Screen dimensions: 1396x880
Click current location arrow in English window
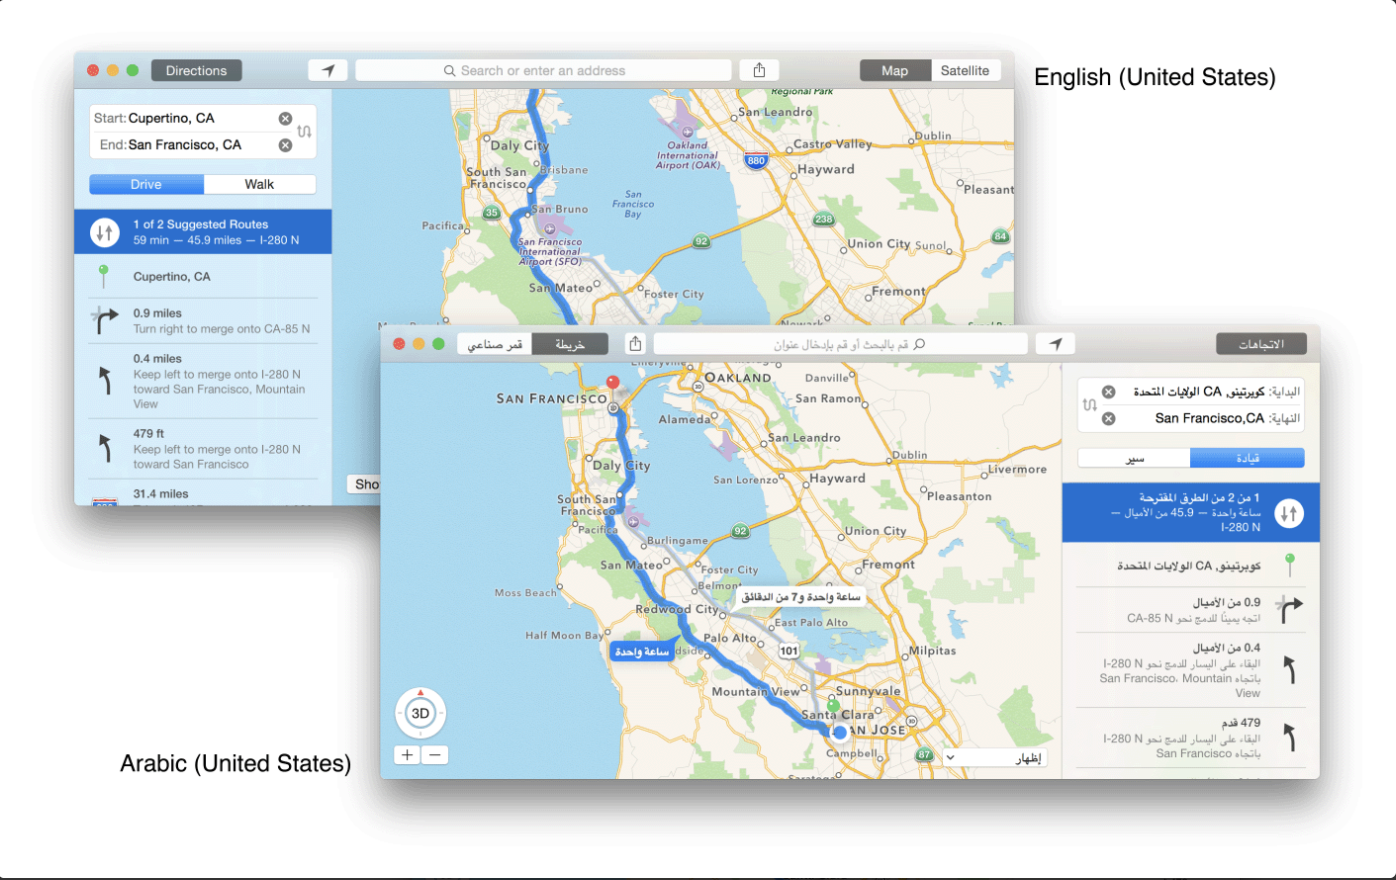point(328,70)
